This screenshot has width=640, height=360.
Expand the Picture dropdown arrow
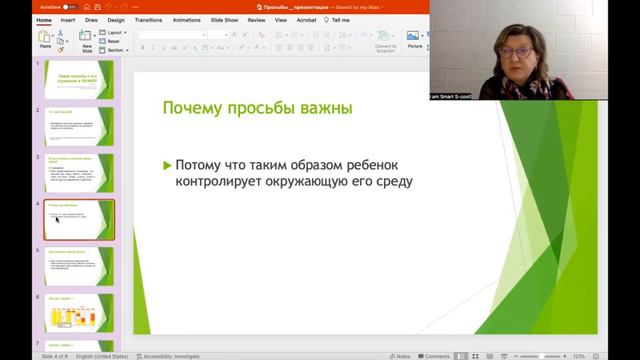tap(422, 36)
